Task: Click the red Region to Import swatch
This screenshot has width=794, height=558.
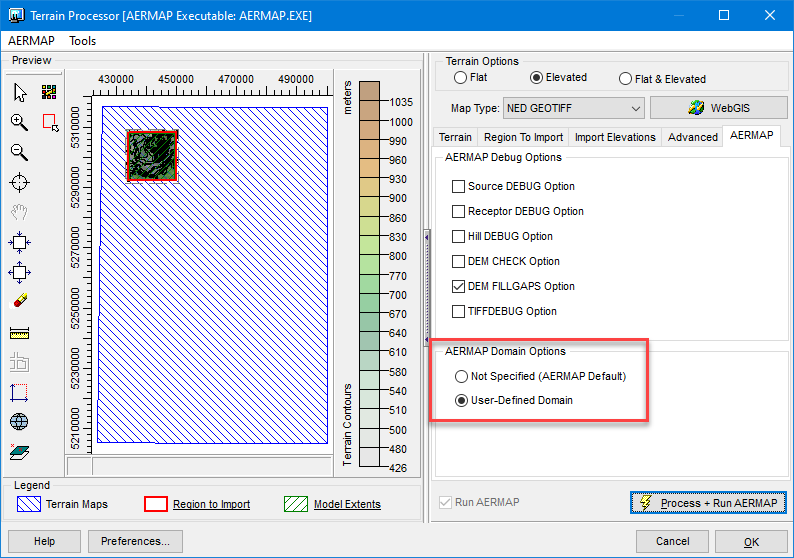Action: (x=156, y=504)
